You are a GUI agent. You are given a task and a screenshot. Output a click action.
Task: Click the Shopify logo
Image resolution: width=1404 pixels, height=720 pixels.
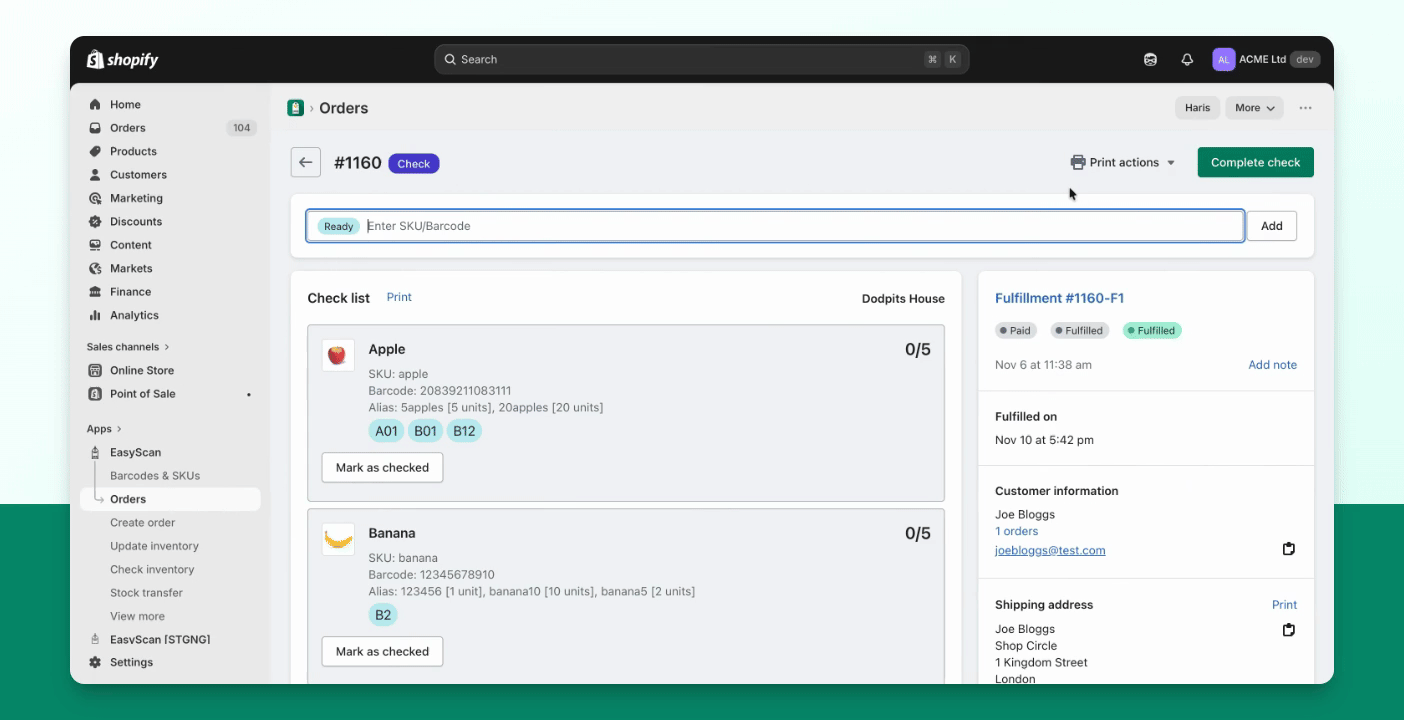122,59
